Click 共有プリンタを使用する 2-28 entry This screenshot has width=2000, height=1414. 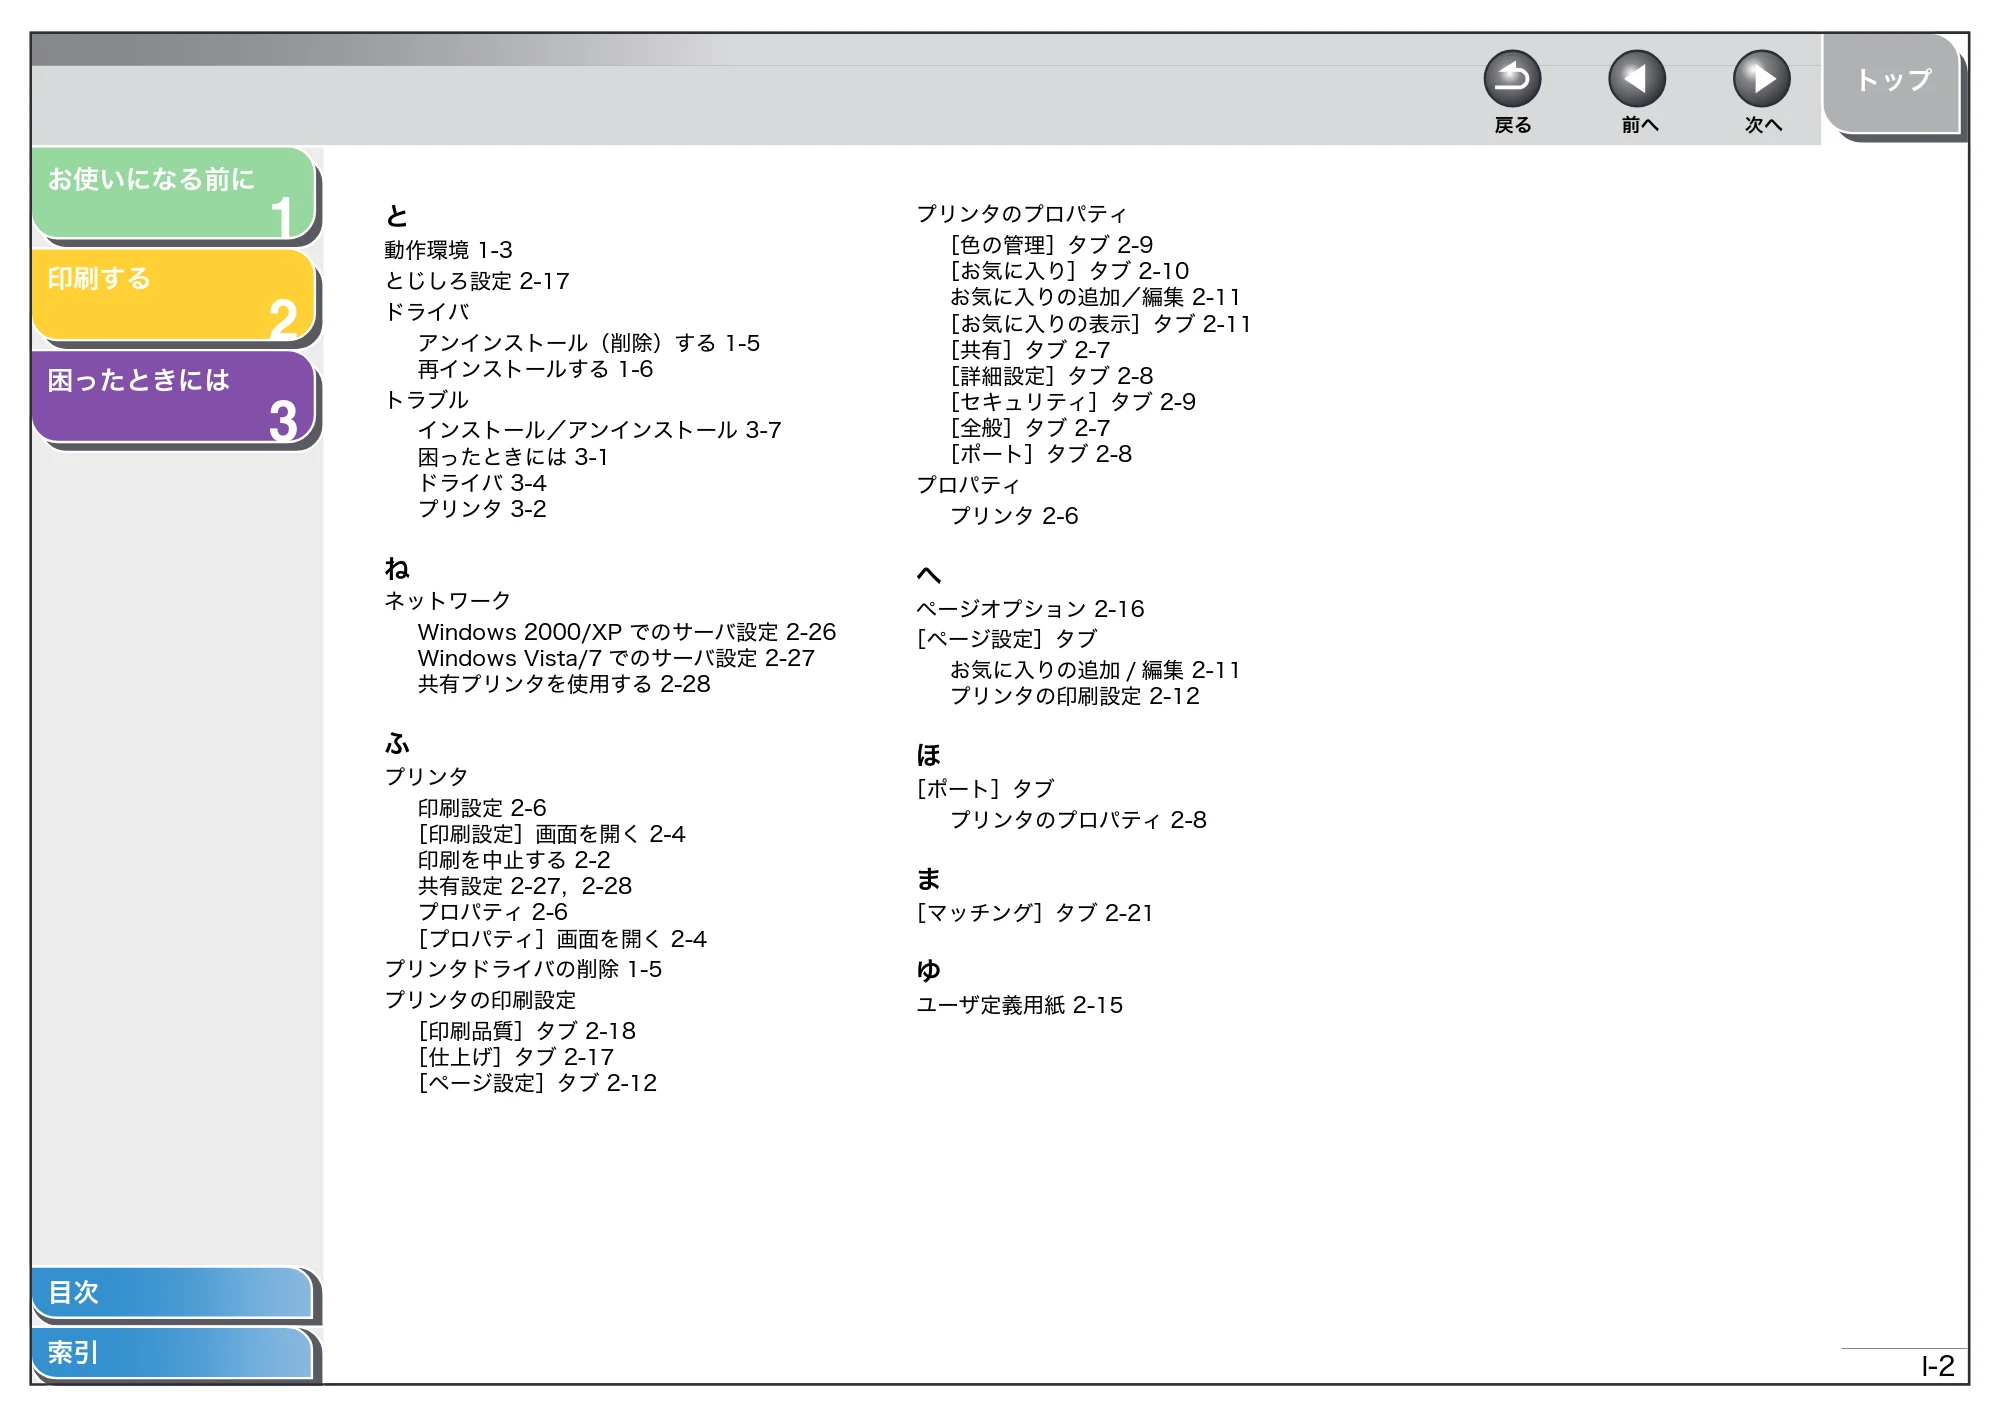564,684
